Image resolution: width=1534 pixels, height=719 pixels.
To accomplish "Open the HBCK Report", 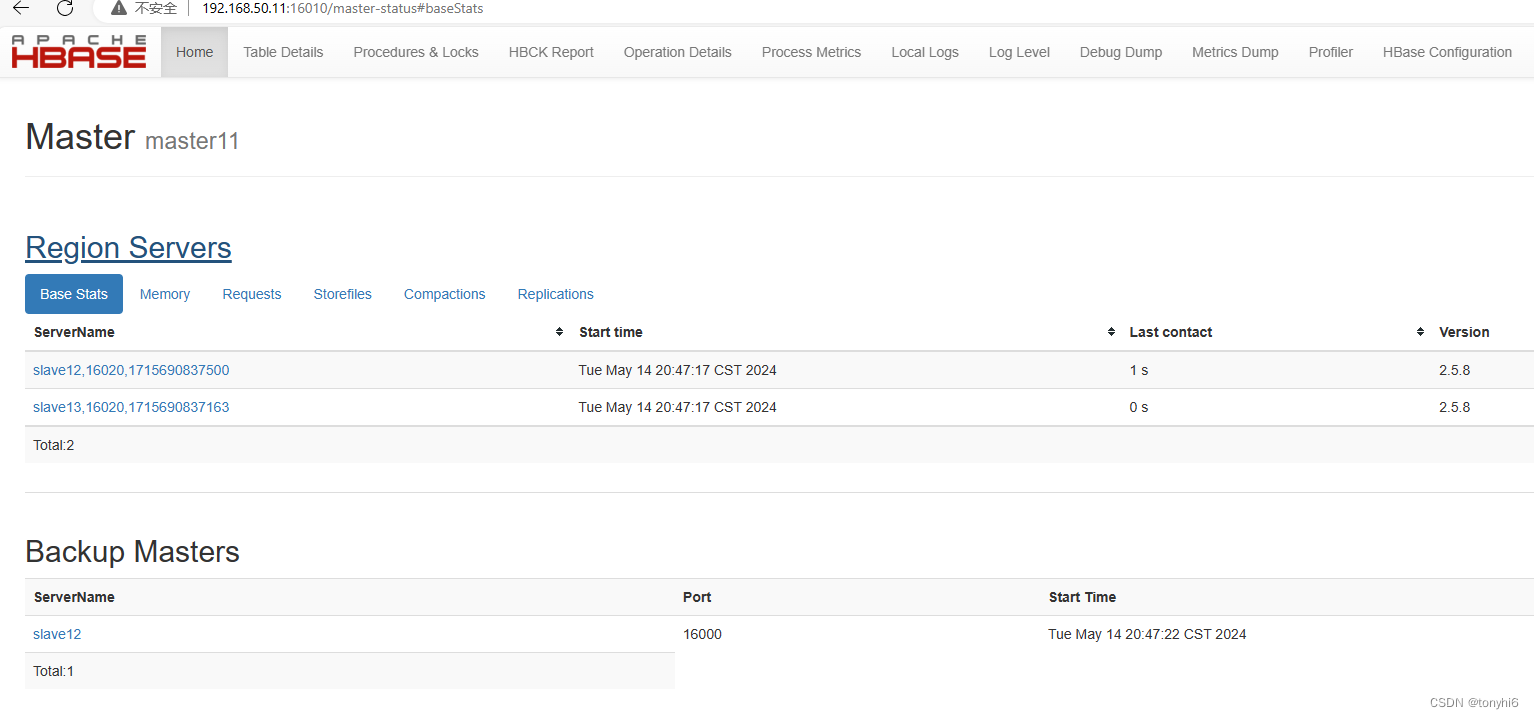I will pos(551,51).
